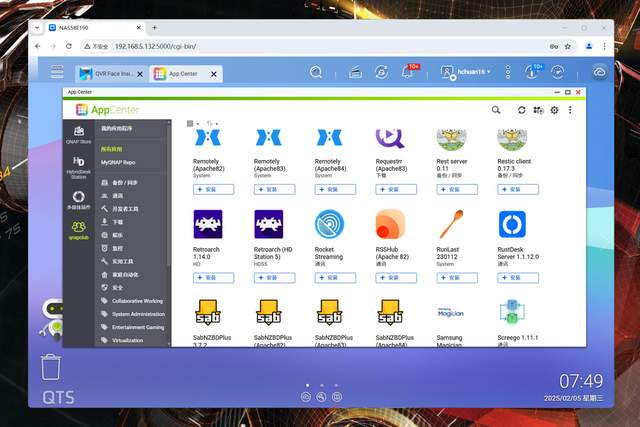Open external devices icon in QTS bar
Viewport: 640px width, 427px height.
click(382, 72)
